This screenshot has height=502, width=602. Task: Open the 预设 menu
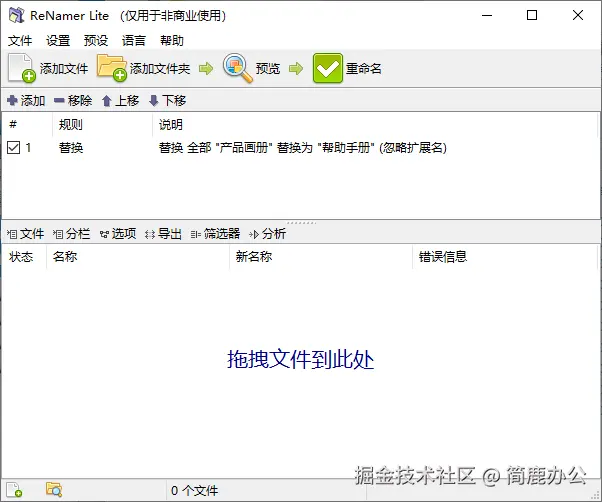(x=96, y=40)
